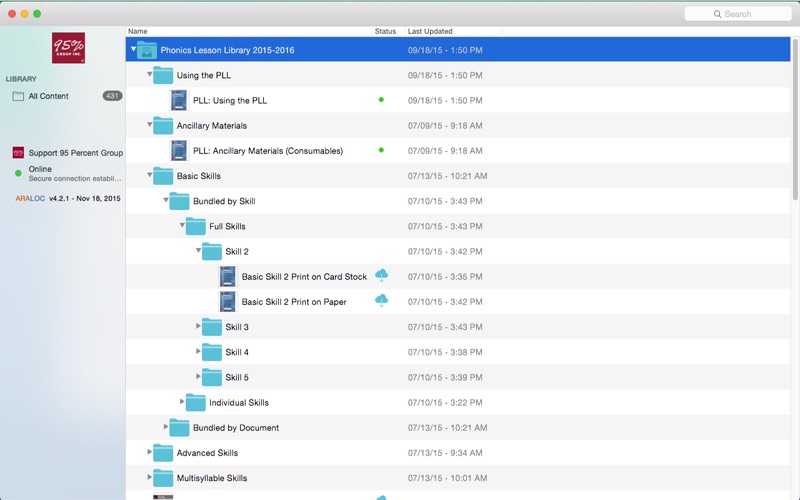This screenshot has width=800, height=500.
Task: Click the Search field
Action: point(738,14)
